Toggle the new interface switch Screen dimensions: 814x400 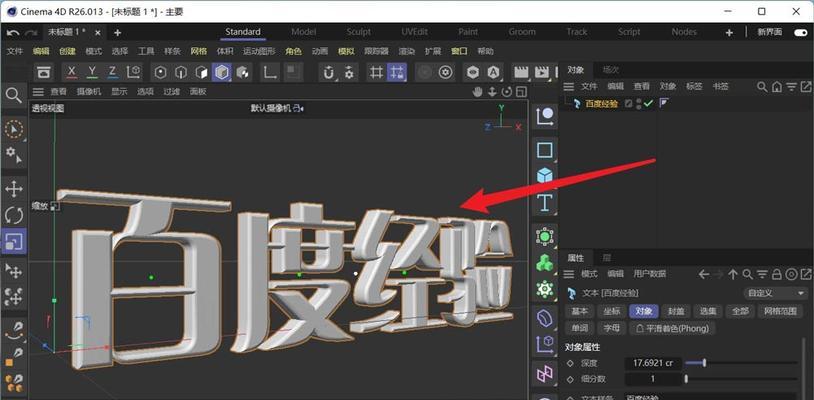[801, 32]
